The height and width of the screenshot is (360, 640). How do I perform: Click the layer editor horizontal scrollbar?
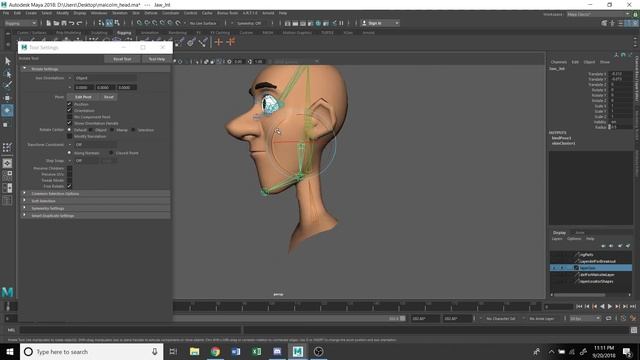[580, 295]
